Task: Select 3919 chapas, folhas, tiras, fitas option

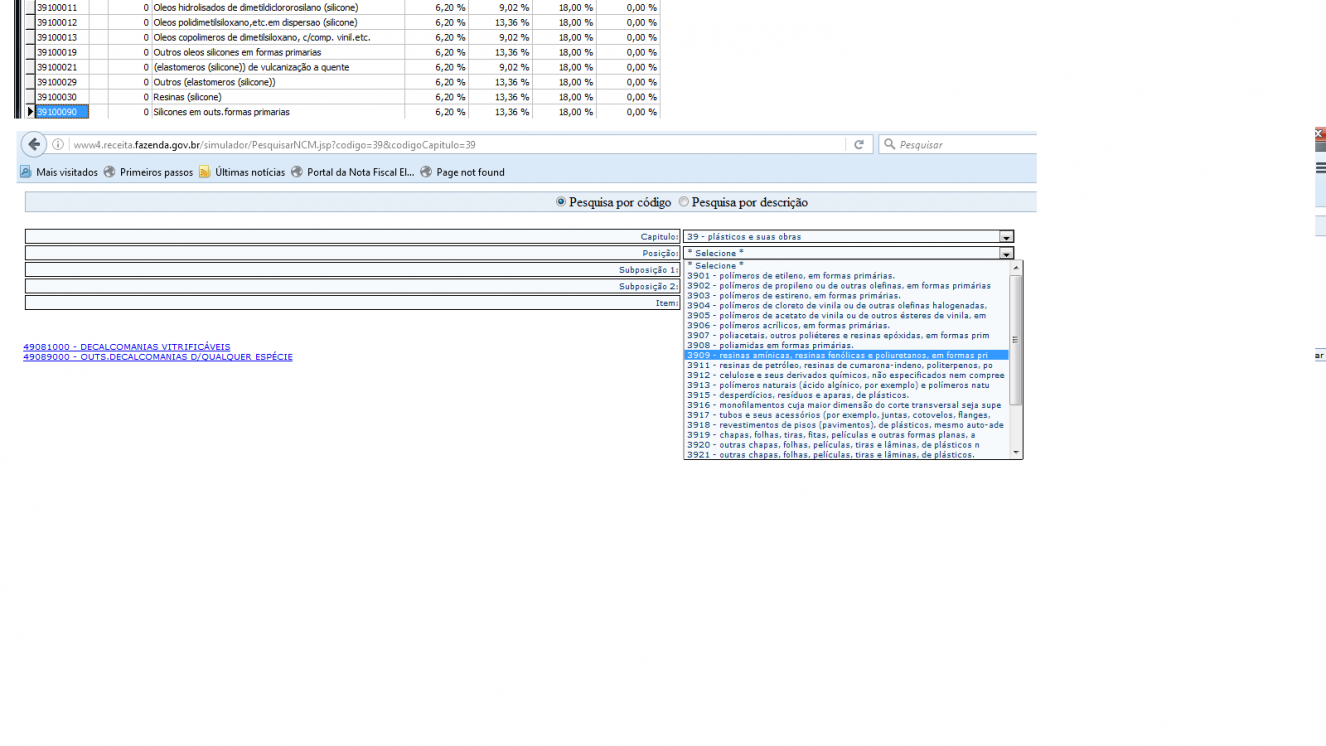Action: [846, 435]
